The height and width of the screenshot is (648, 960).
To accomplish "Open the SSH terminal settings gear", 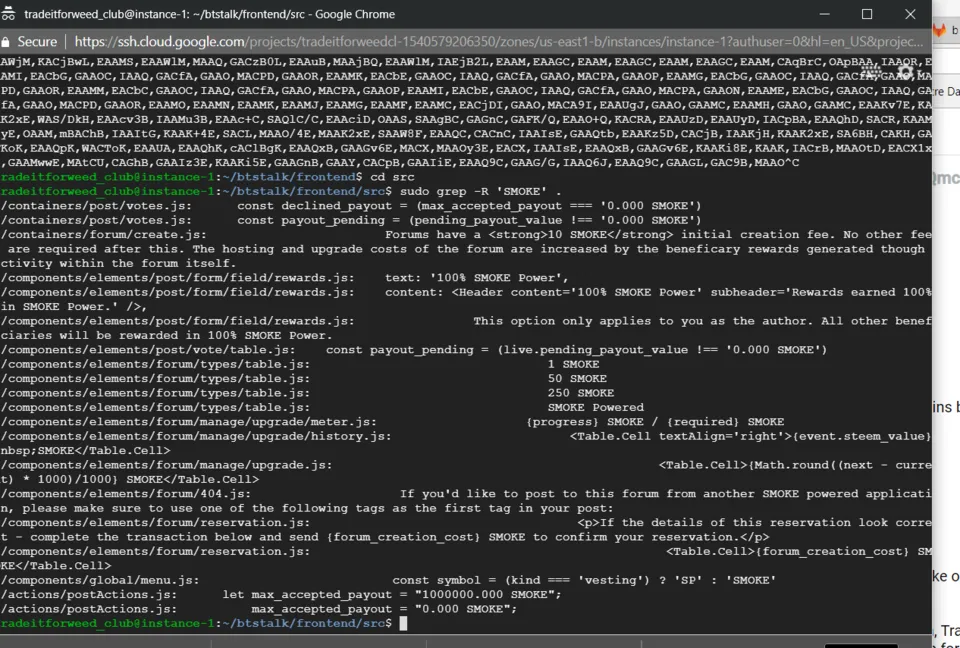I will tap(905, 72).
